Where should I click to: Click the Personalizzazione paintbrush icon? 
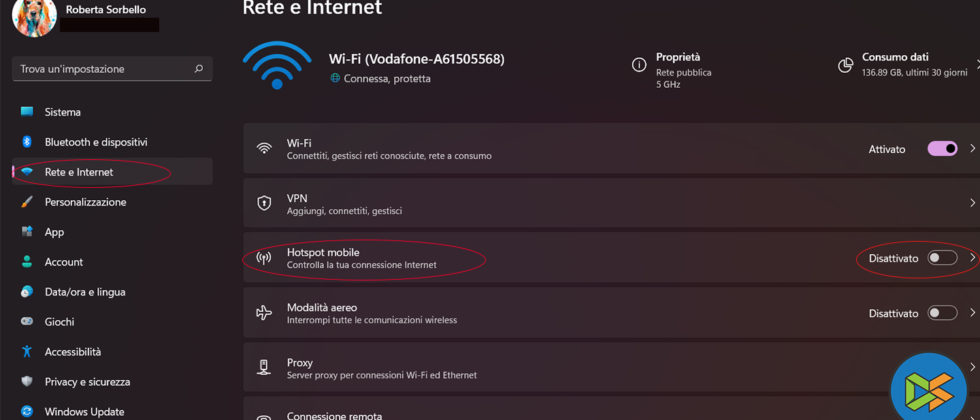[x=27, y=202]
